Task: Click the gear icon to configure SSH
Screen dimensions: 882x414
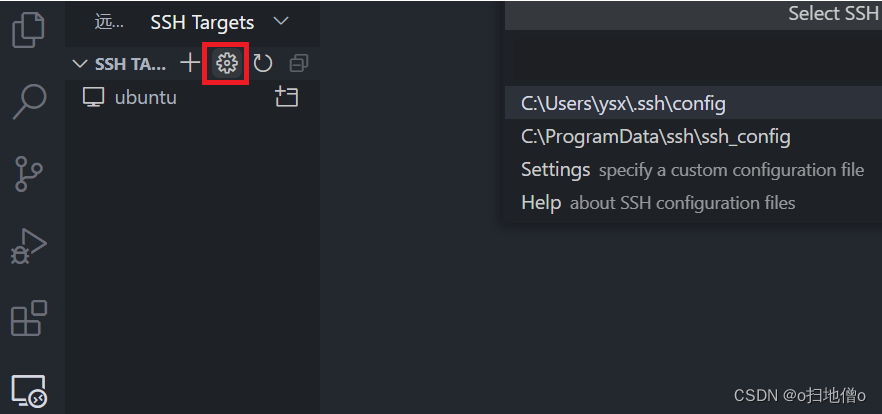Action: 226,64
